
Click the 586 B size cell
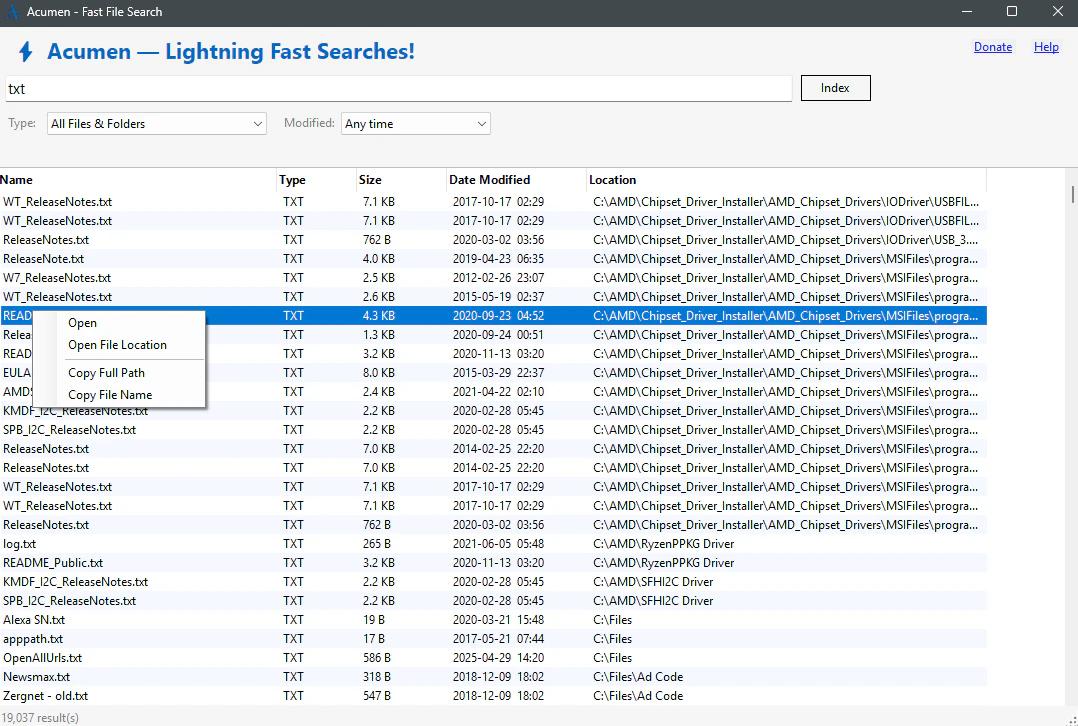click(377, 658)
